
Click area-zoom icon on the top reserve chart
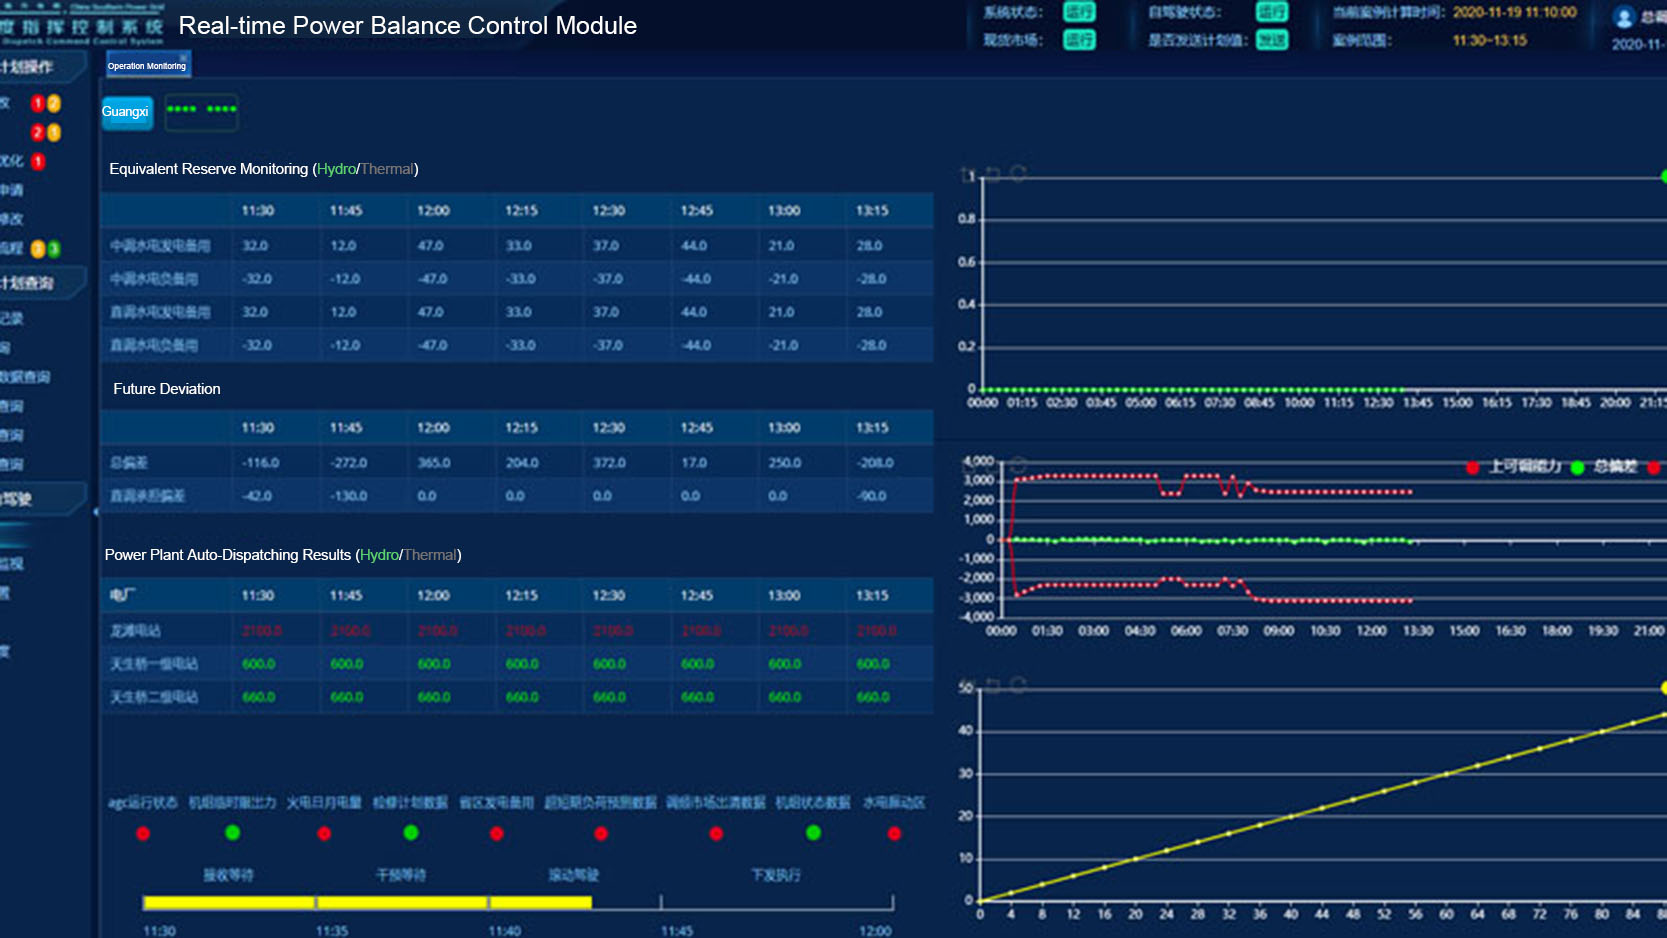pos(968,175)
